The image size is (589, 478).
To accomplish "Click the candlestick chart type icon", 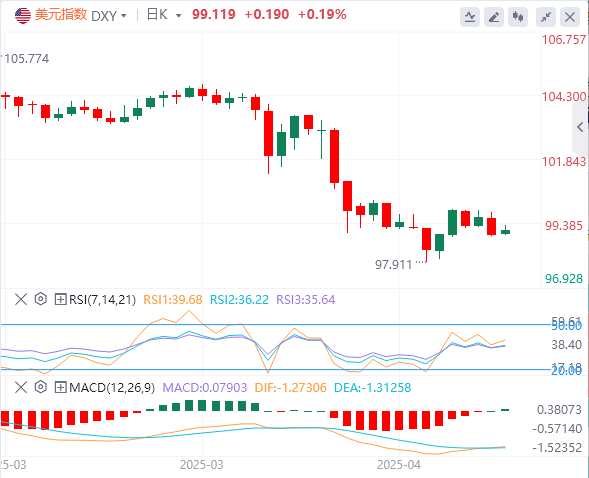I will coord(518,17).
